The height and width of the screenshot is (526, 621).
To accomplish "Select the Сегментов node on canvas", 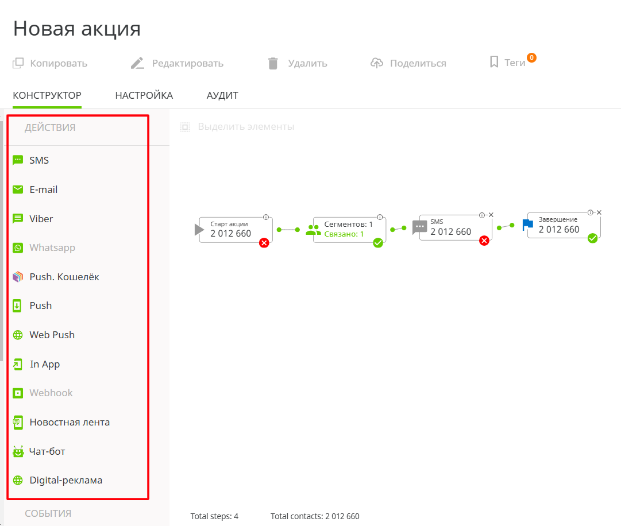I will point(345,229).
